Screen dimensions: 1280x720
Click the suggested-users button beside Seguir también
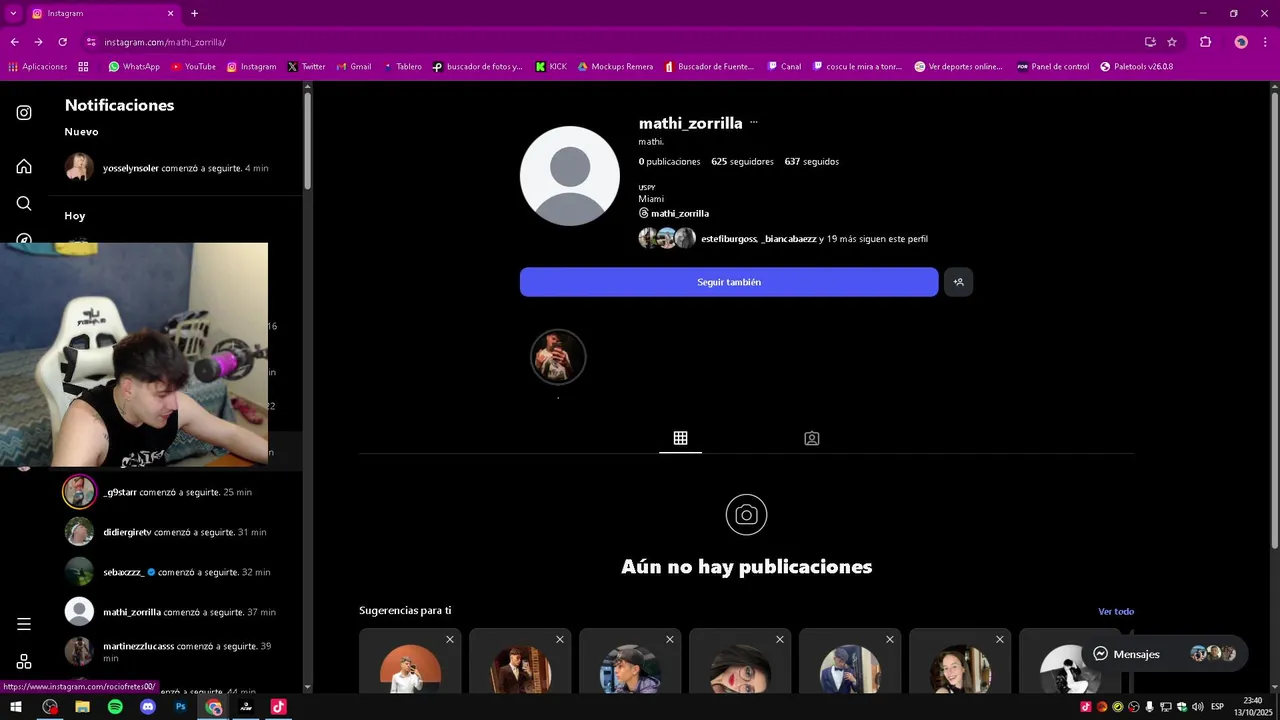(958, 282)
